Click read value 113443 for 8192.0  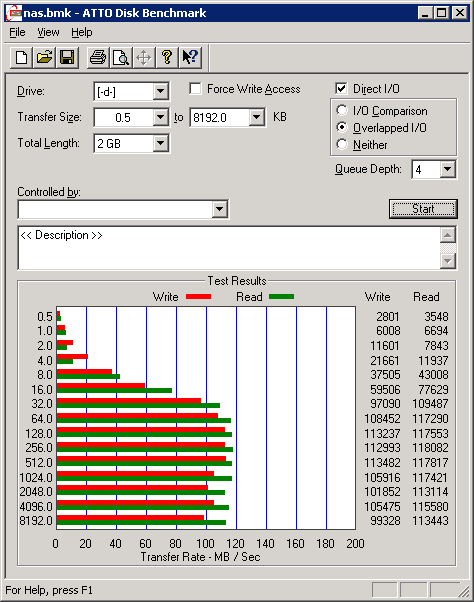[x=430, y=521]
